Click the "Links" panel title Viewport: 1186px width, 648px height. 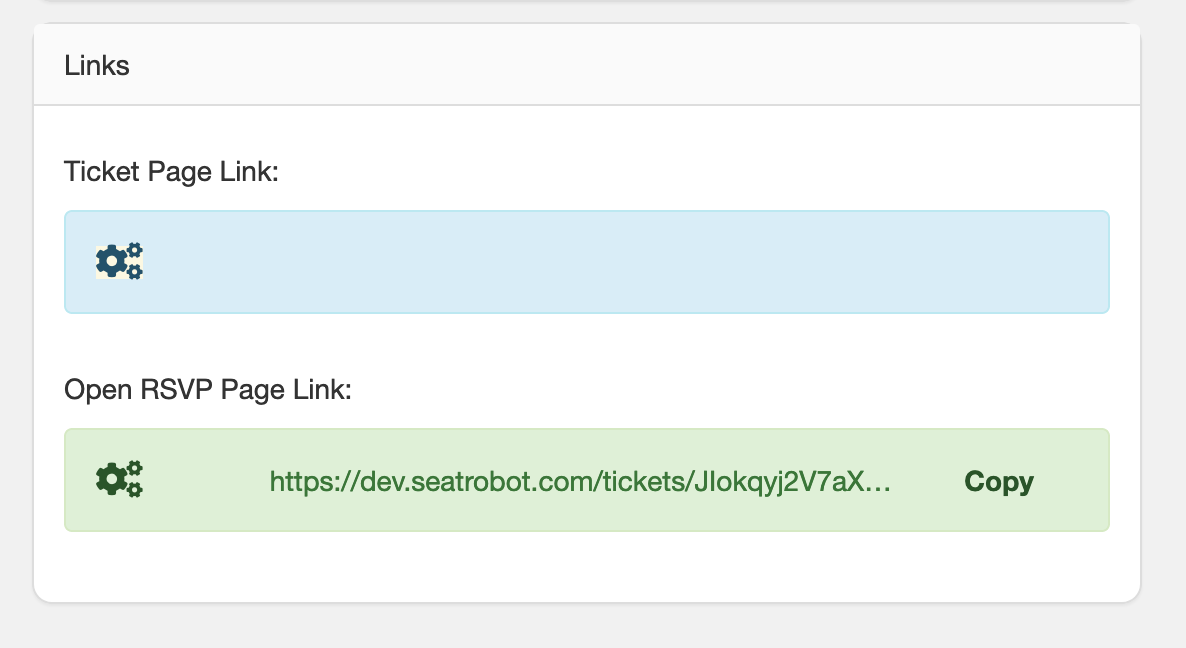[97, 66]
